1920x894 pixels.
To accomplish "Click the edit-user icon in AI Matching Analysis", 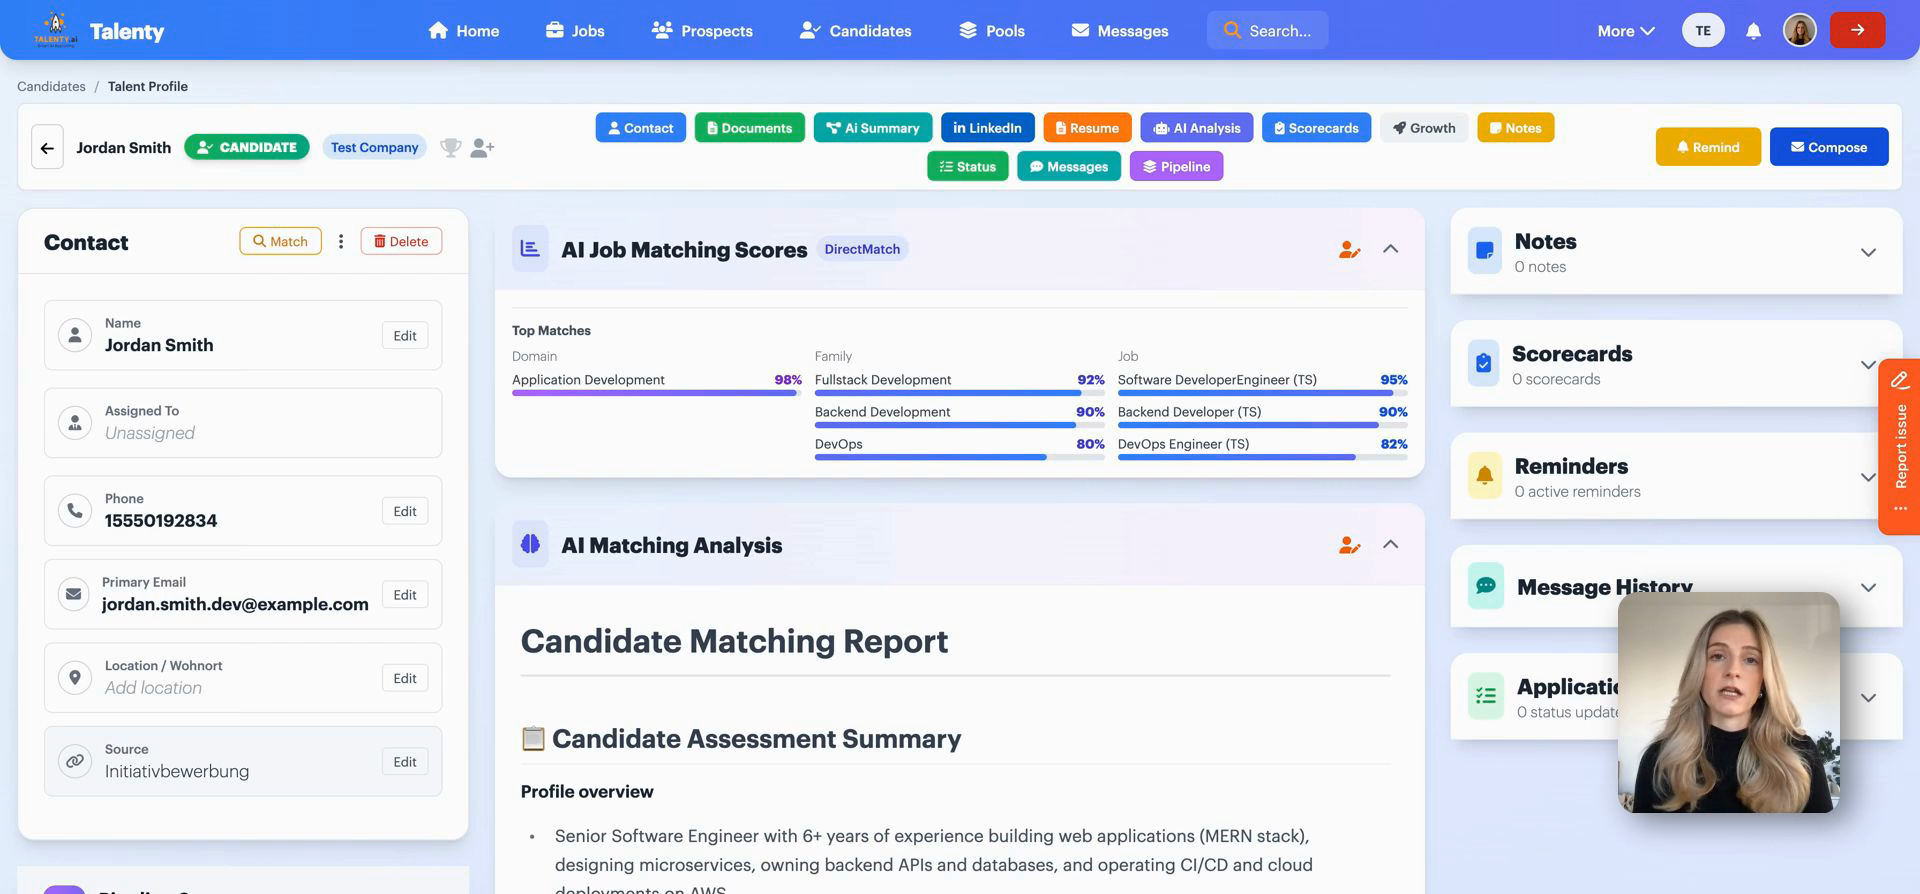I will pyautogui.click(x=1349, y=545).
